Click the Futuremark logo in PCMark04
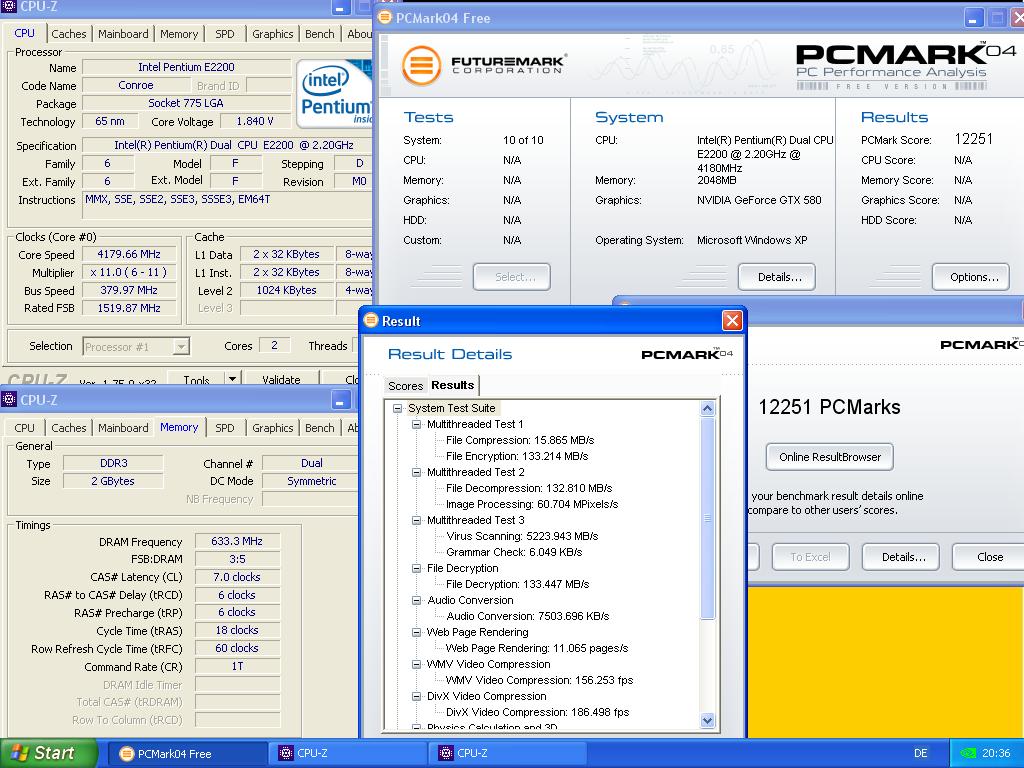The image size is (1024, 768). [x=484, y=66]
